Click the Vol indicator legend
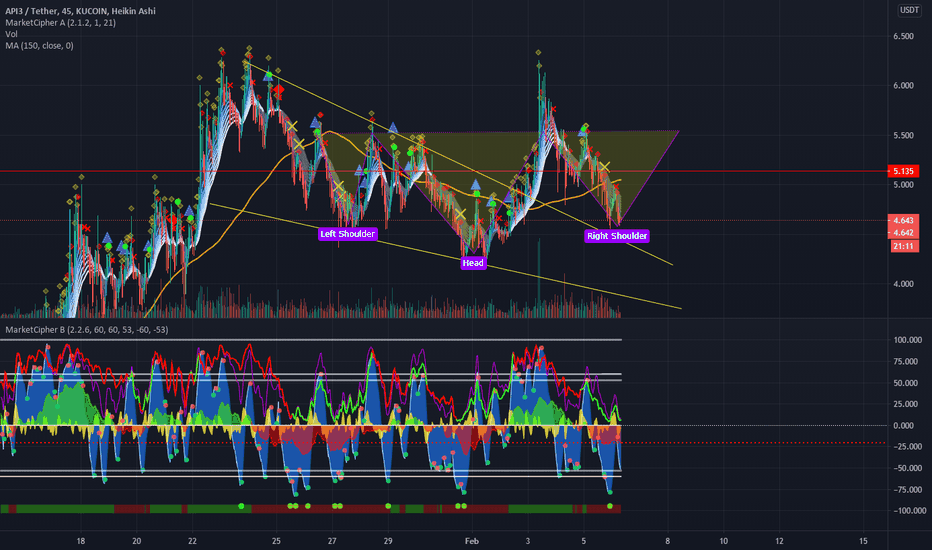The width and height of the screenshot is (932, 550). 11,34
